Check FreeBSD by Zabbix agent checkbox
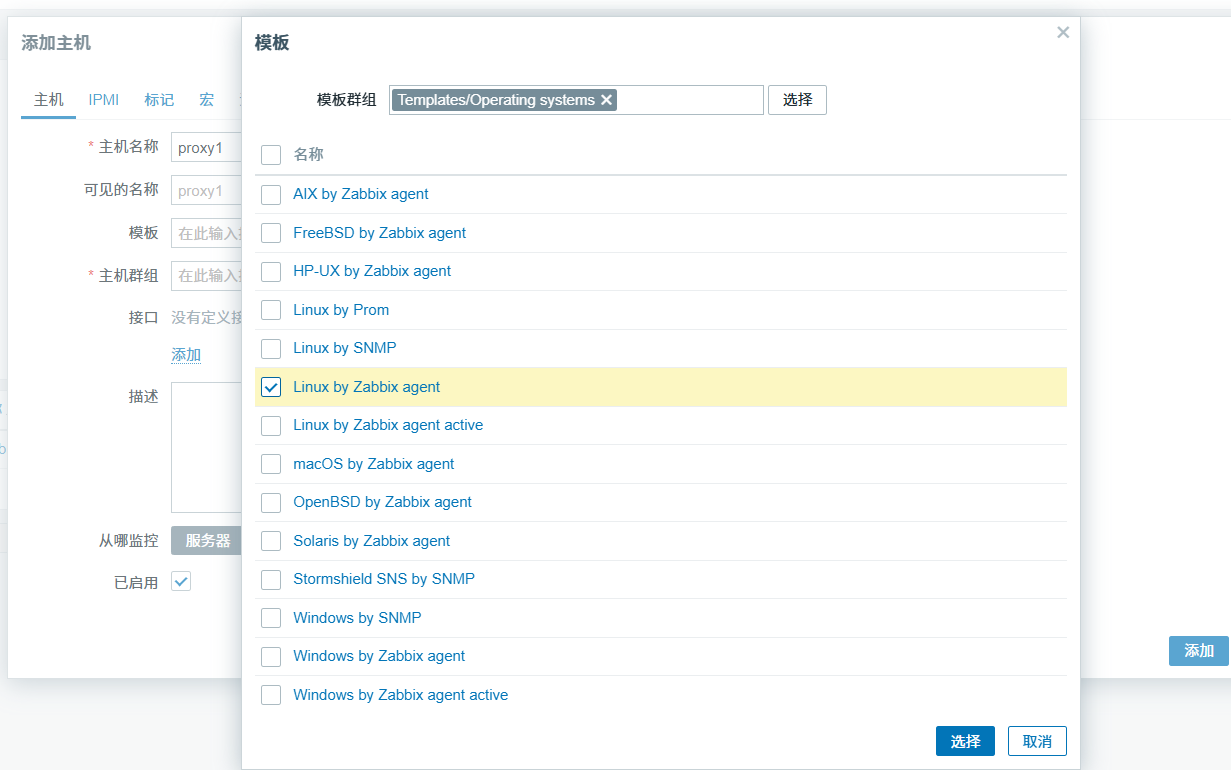Screen dimensions: 1231x770 point(271,233)
